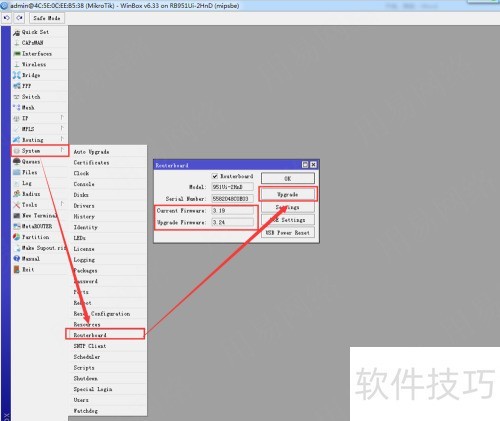
Task: Open Queues icon in sidebar
Action: (x=17, y=162)
